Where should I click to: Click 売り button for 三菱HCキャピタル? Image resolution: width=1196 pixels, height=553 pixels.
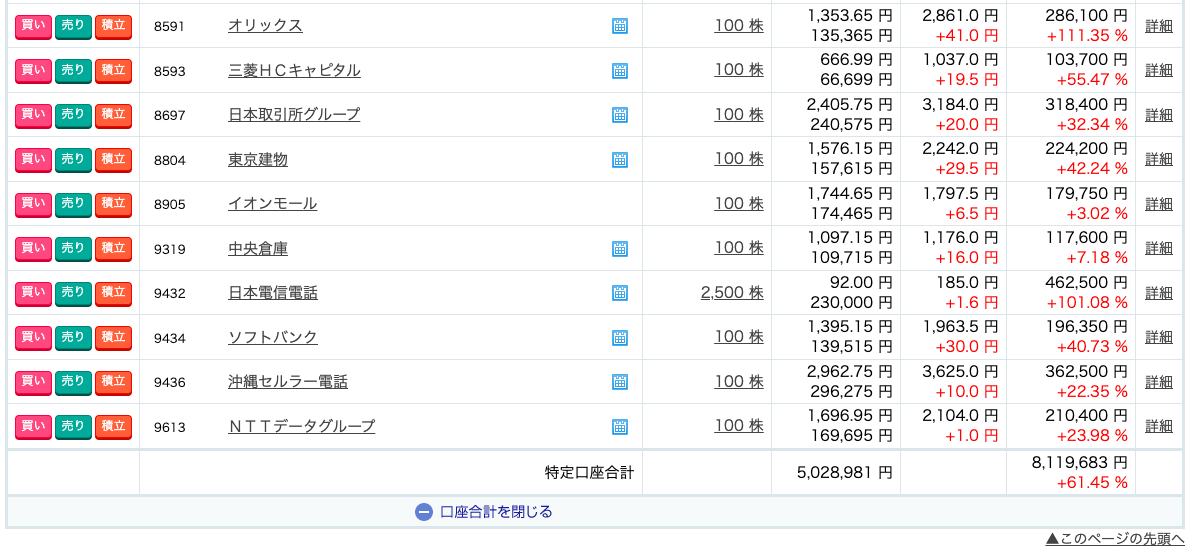[73, 71]
